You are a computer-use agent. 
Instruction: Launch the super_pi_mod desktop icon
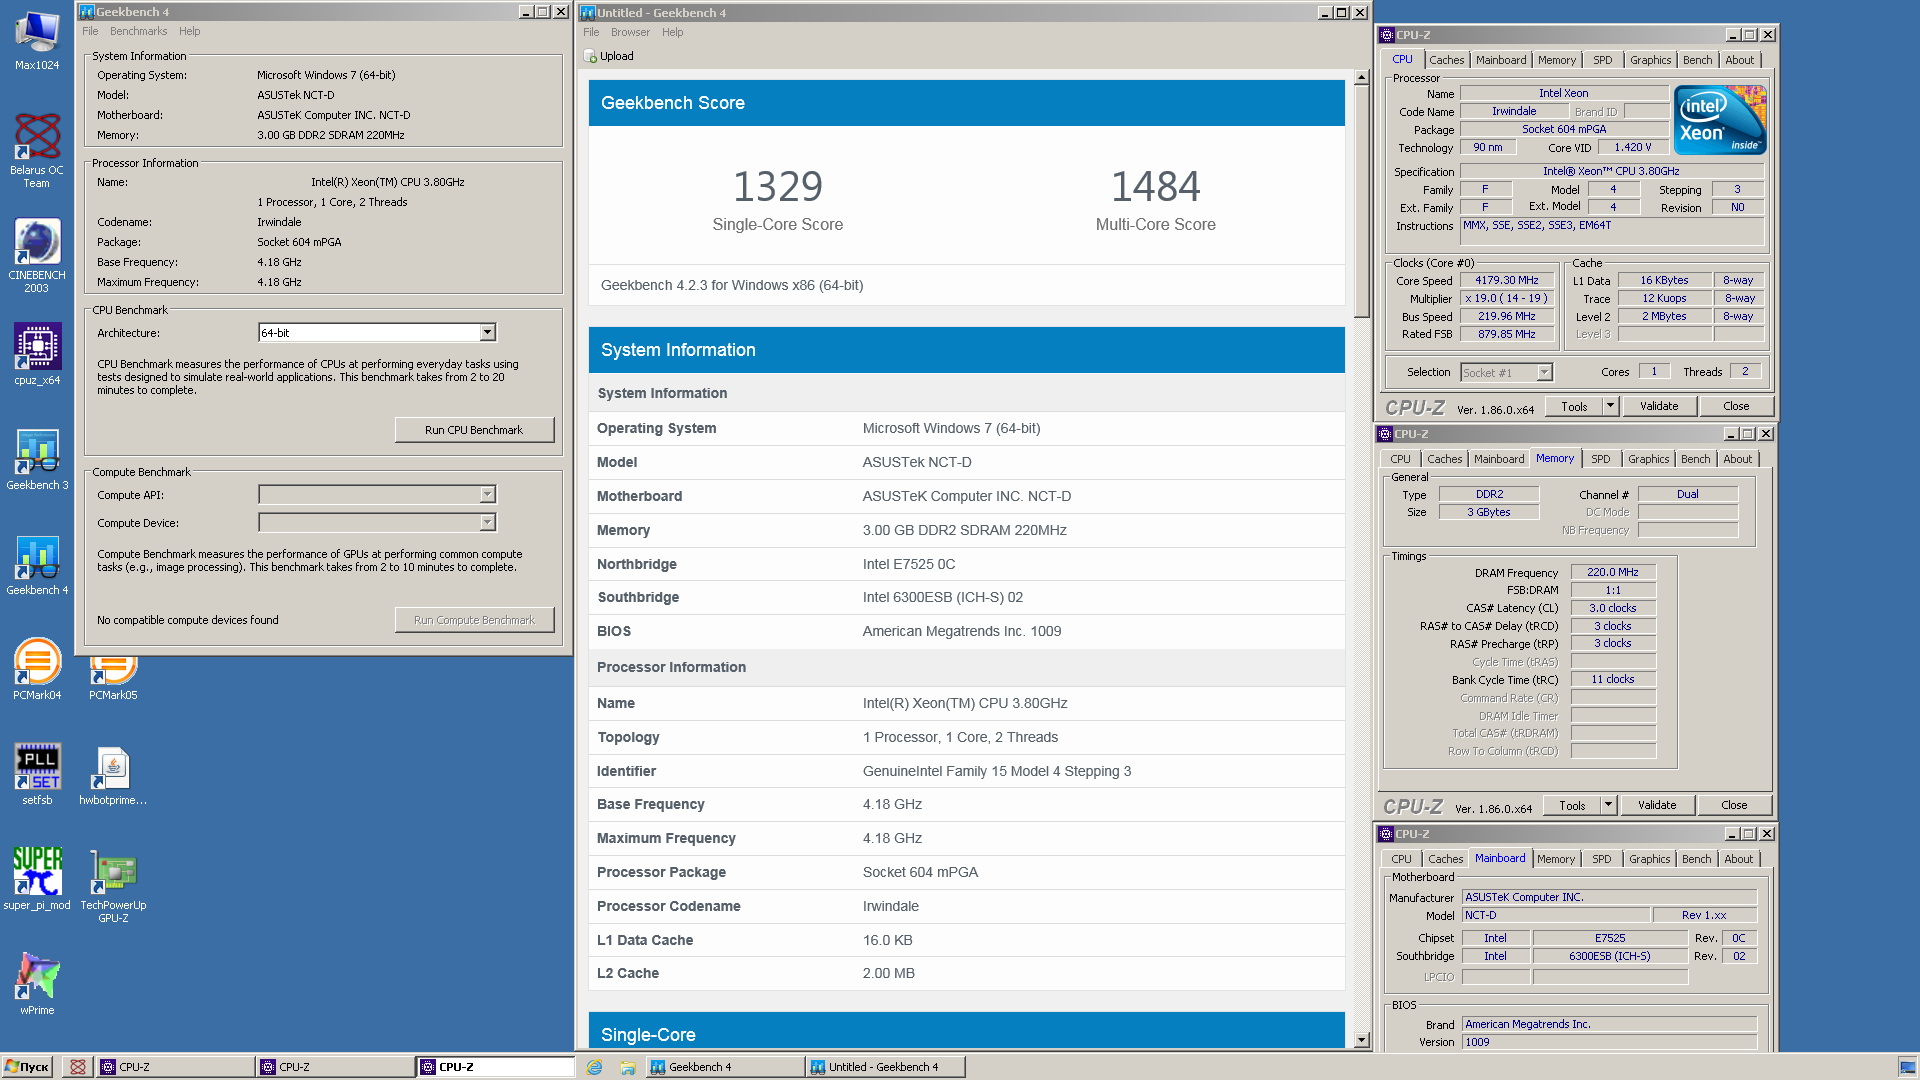(x=37, y=879)
